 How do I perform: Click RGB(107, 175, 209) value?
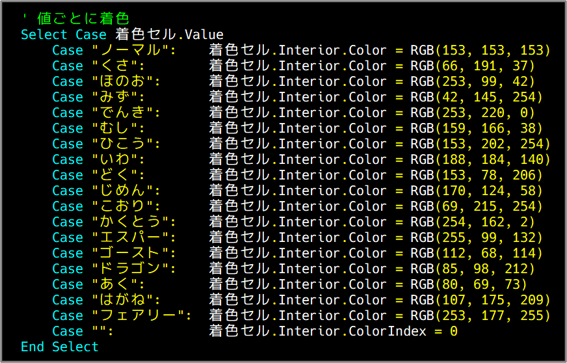point(481,300)
